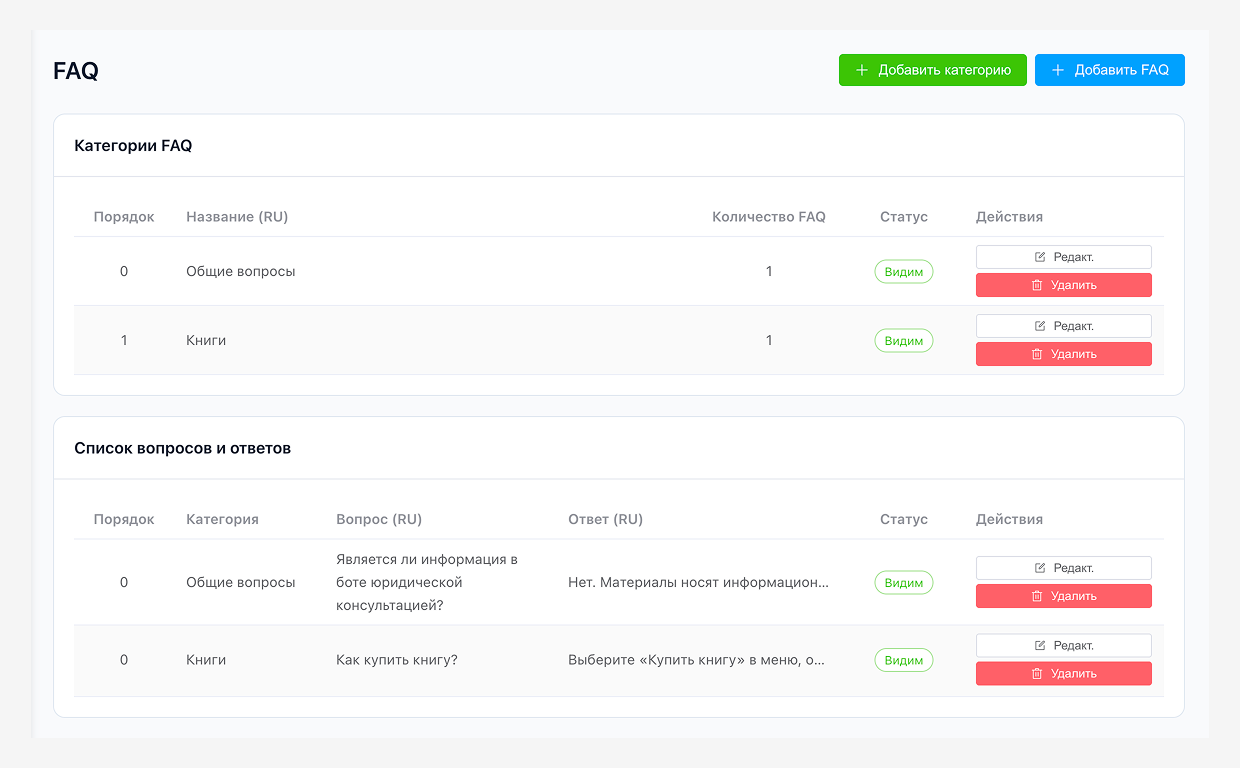Click the Название (RU) column header
The height and width of the screenshot is (768, 1240).
pos(237,217)
